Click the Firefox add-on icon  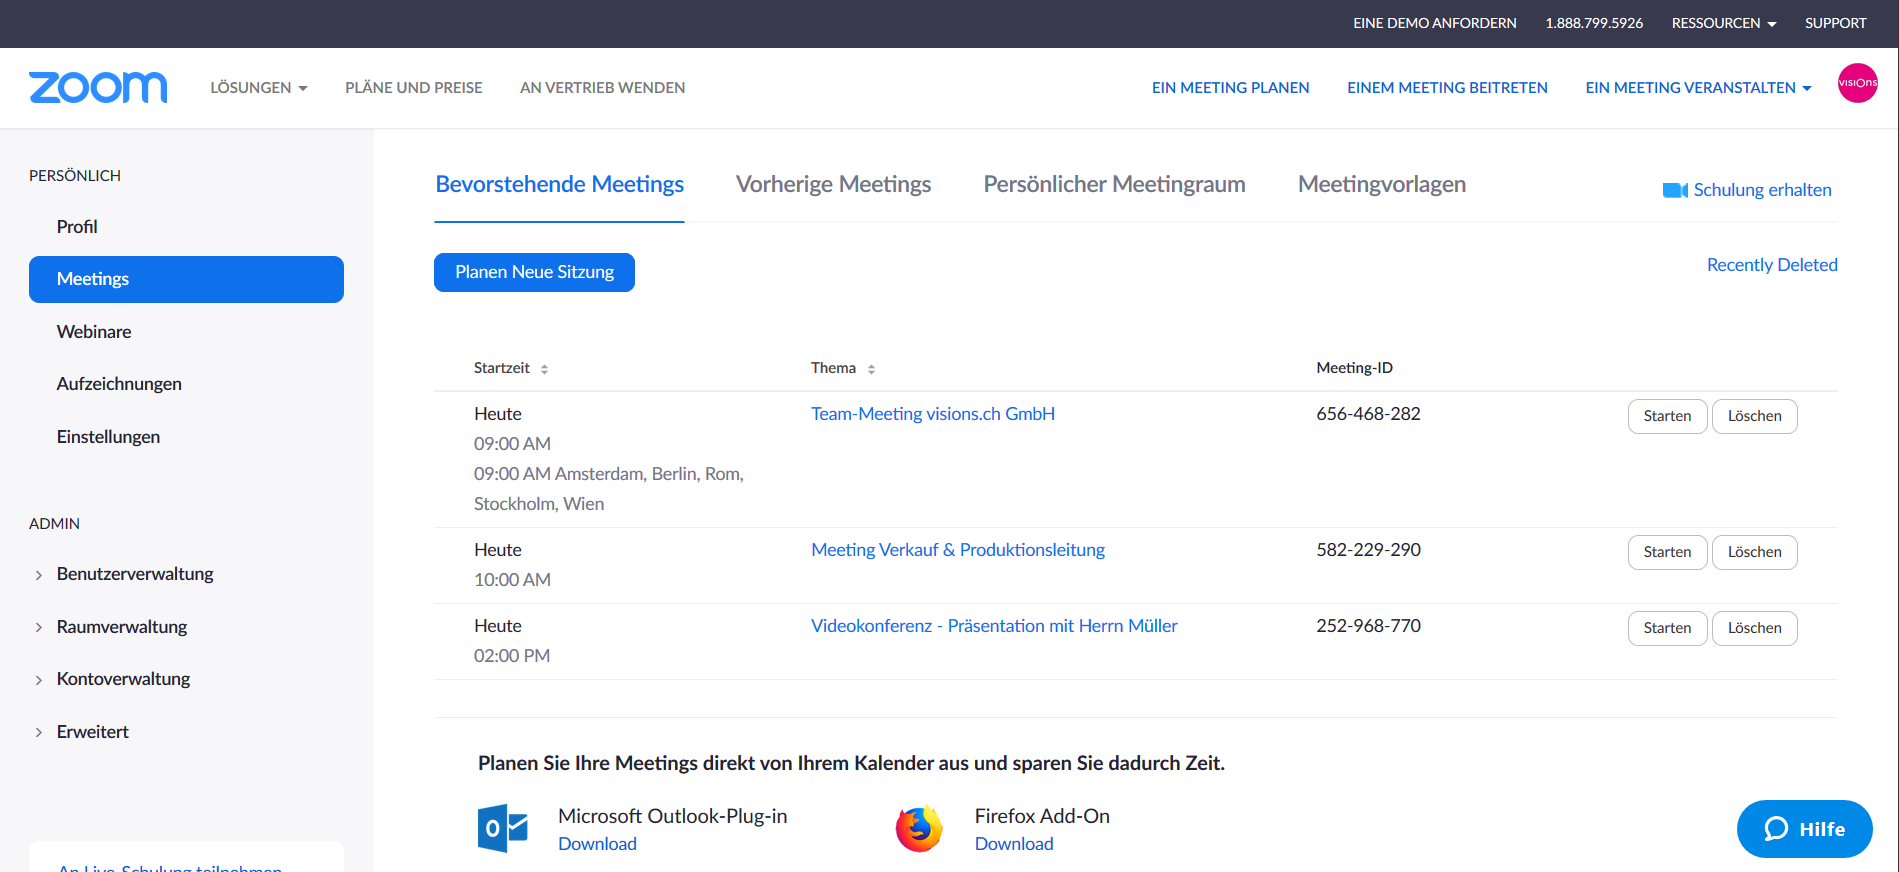pos(919,828)
